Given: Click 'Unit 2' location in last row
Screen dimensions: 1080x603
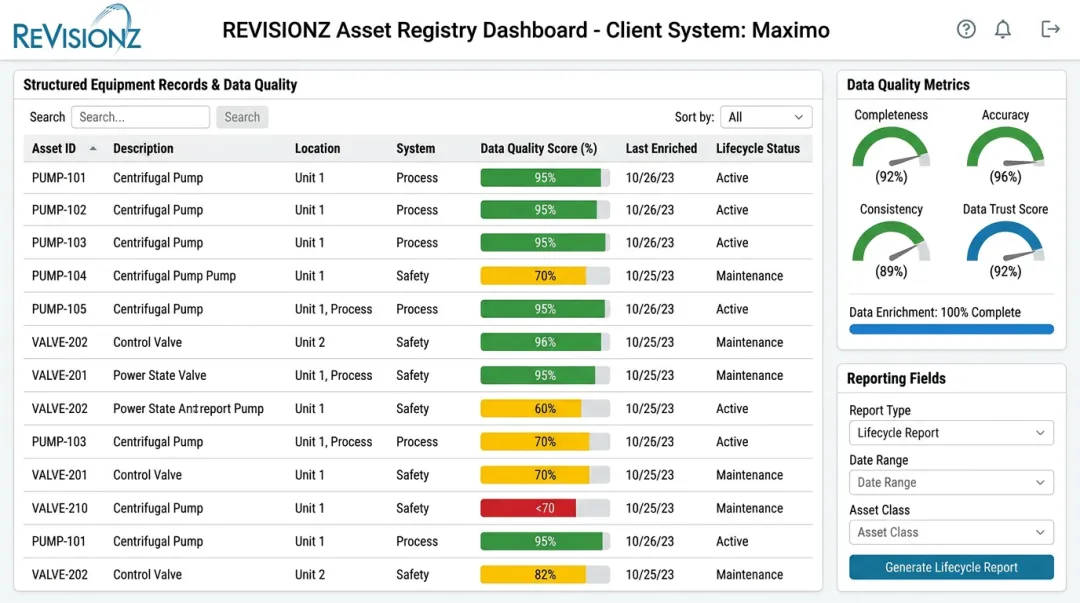Looking at the screenshot, I should (x=310, y=574).
